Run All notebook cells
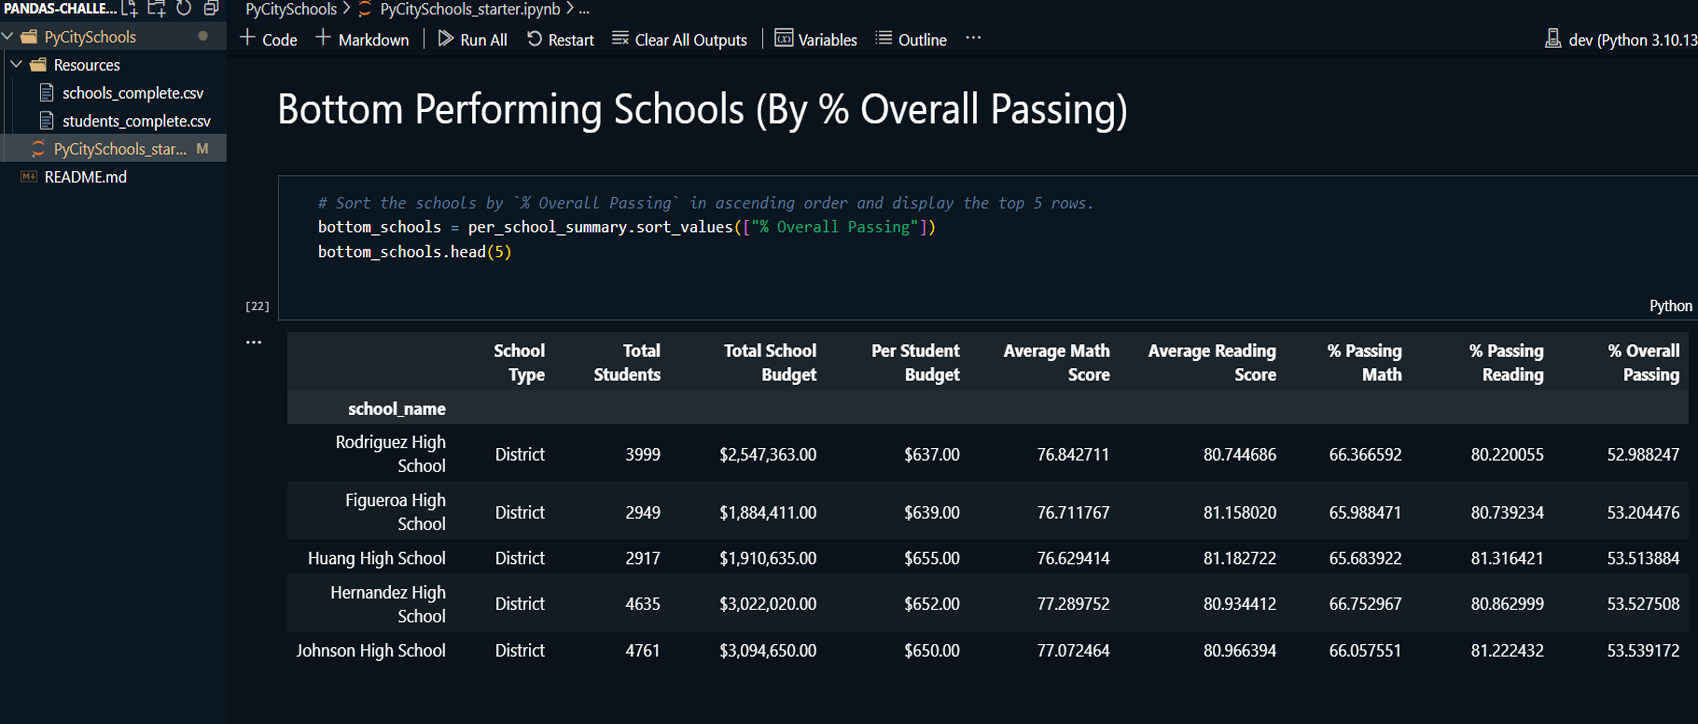 pos(473,39)
